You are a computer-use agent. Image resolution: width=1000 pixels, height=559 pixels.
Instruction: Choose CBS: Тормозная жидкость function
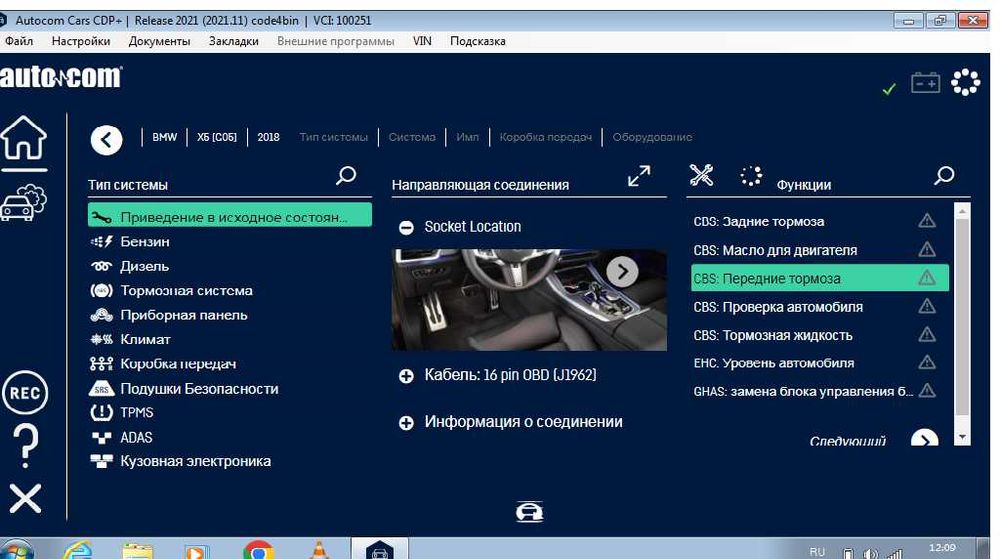point(820,335)
